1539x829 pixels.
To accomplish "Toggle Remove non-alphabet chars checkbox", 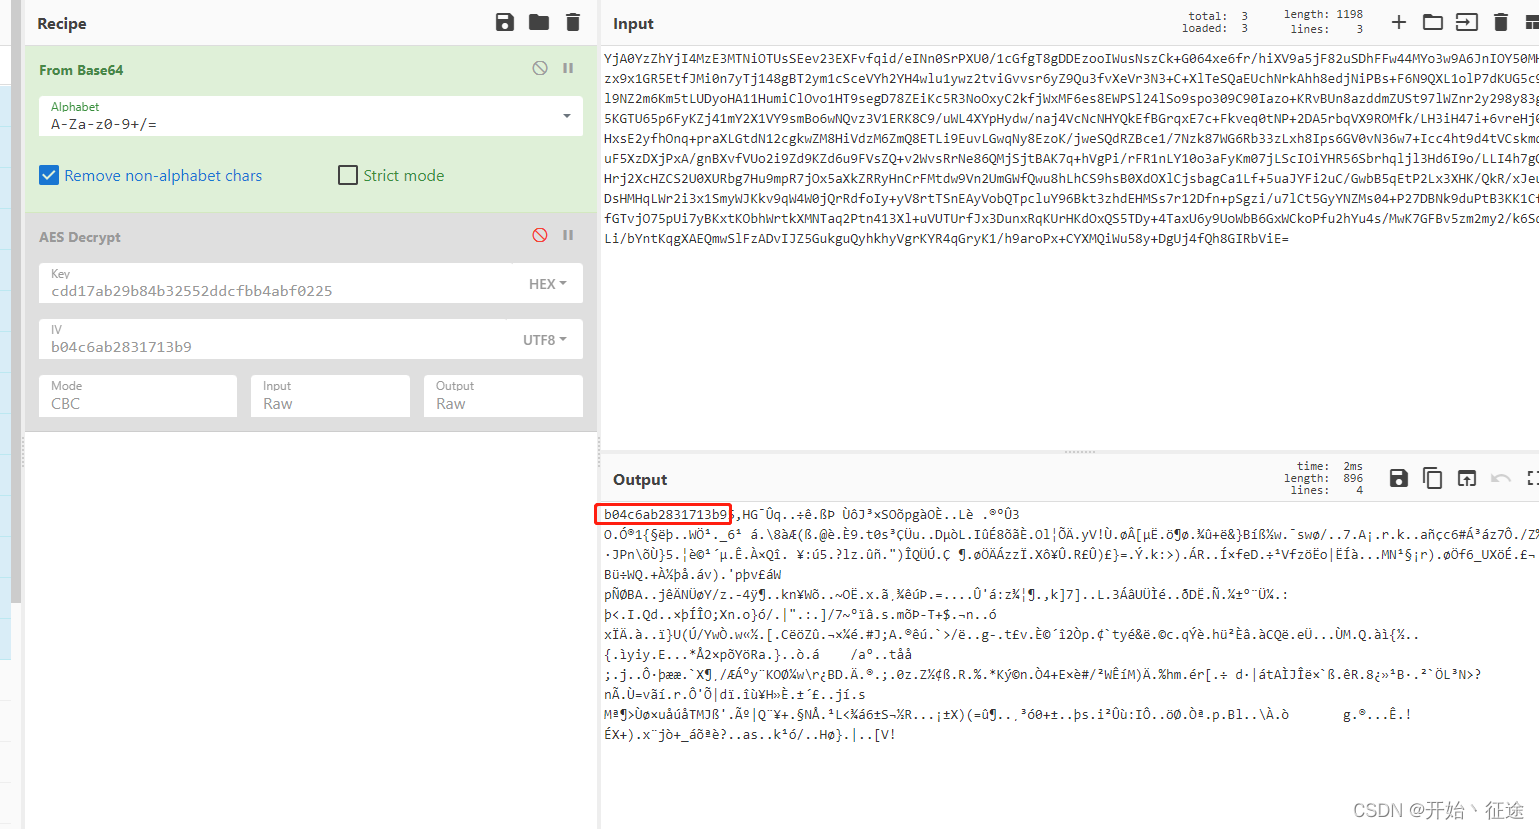I will (49, 175).
